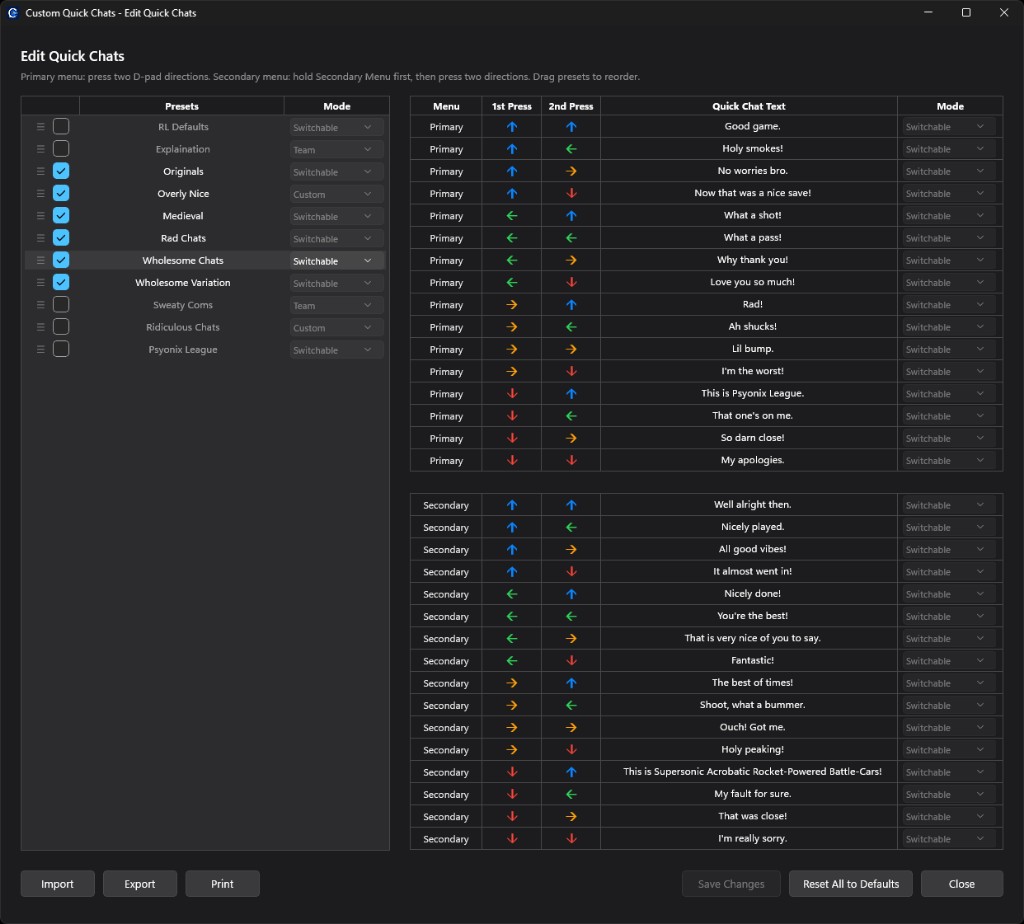Click the 2nd Press left arrow for What a pass!

(571, 238)
